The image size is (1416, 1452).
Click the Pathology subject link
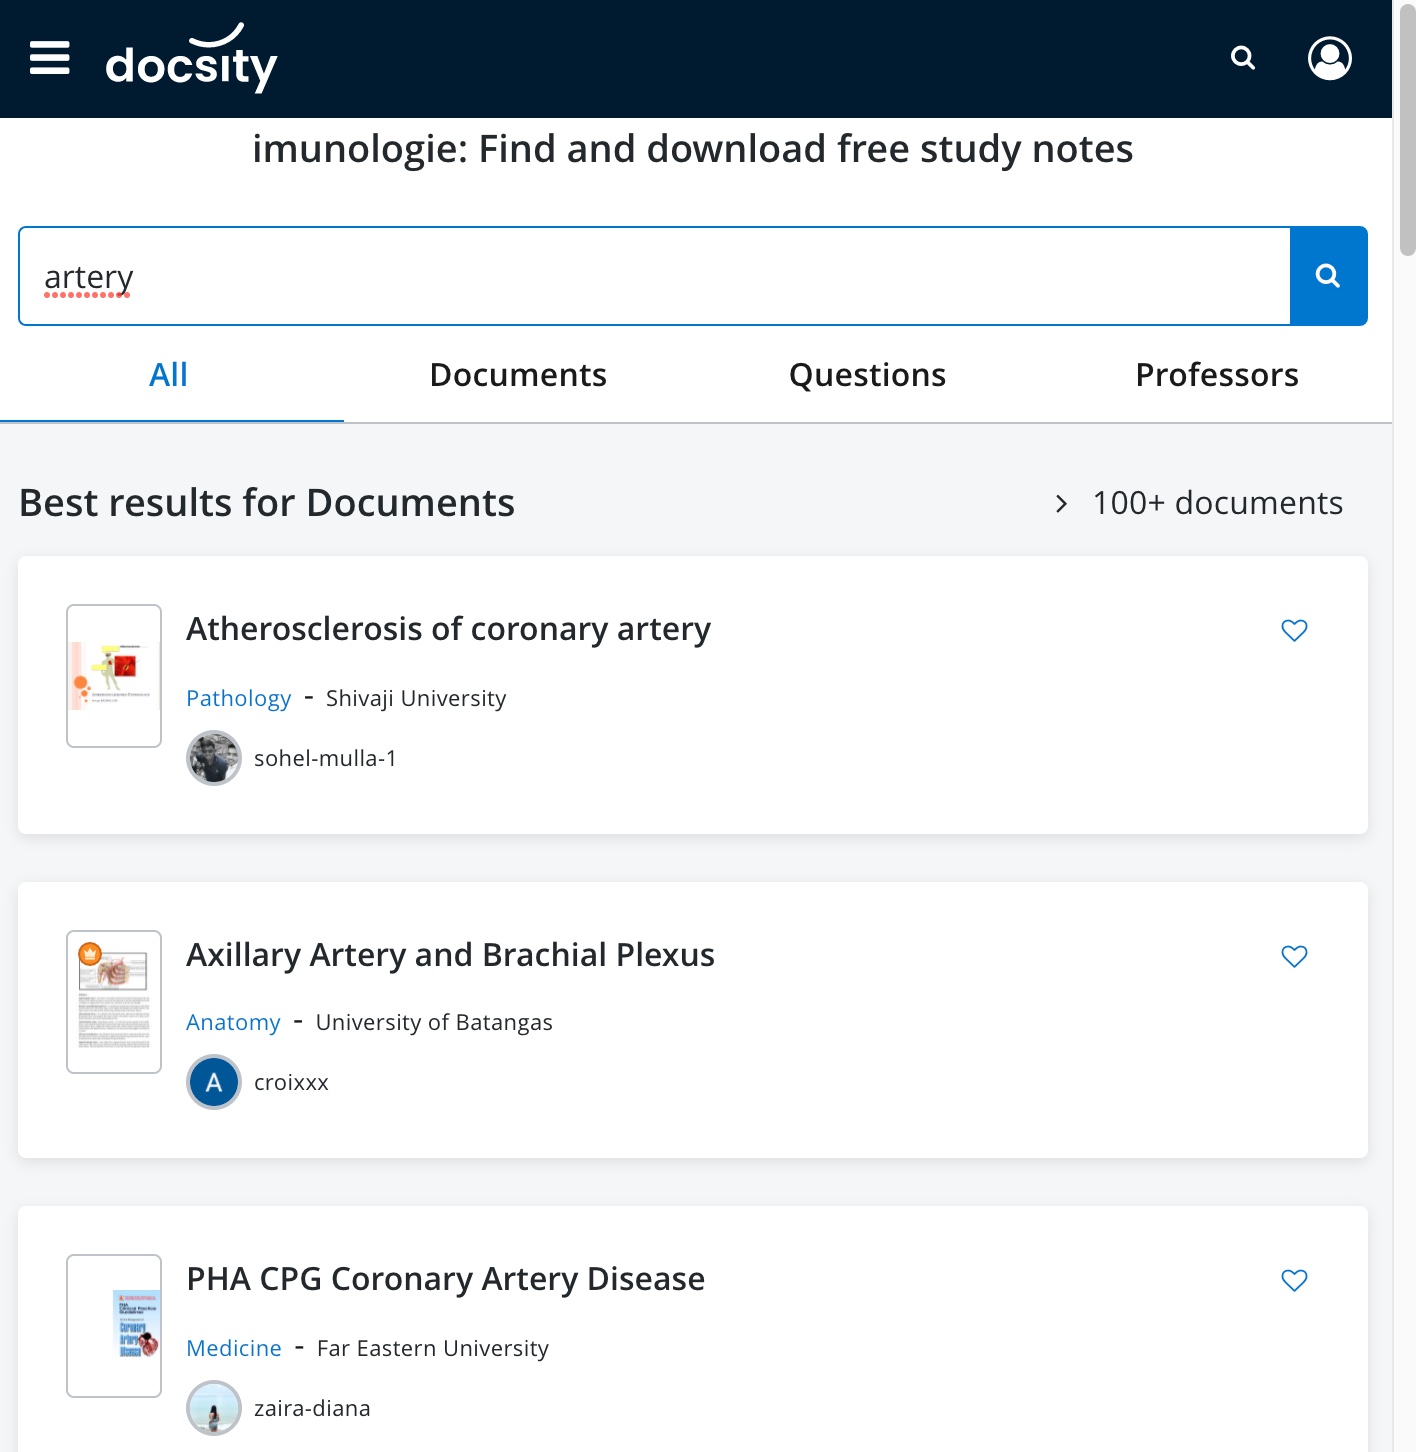[x=238, y=698]
